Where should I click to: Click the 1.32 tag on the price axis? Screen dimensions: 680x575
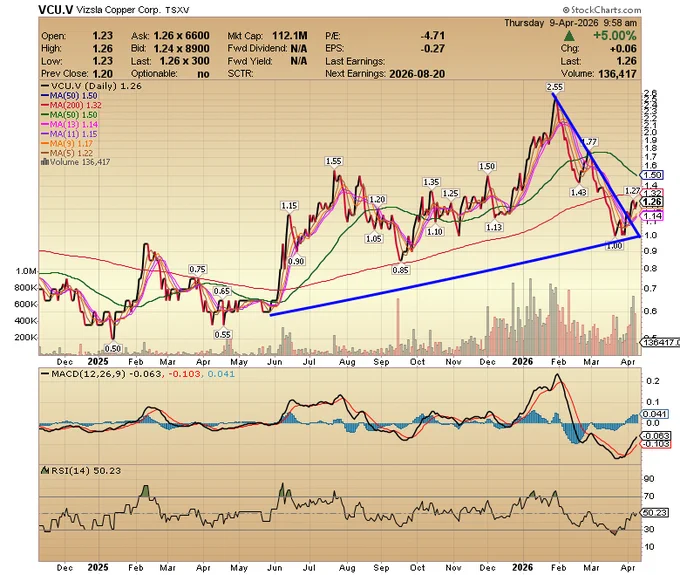[x=653, y=193]
